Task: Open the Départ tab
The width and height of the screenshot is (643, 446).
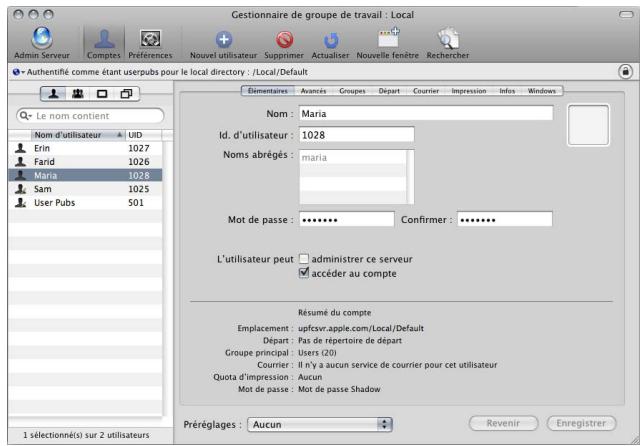Action: click(389, 91)
